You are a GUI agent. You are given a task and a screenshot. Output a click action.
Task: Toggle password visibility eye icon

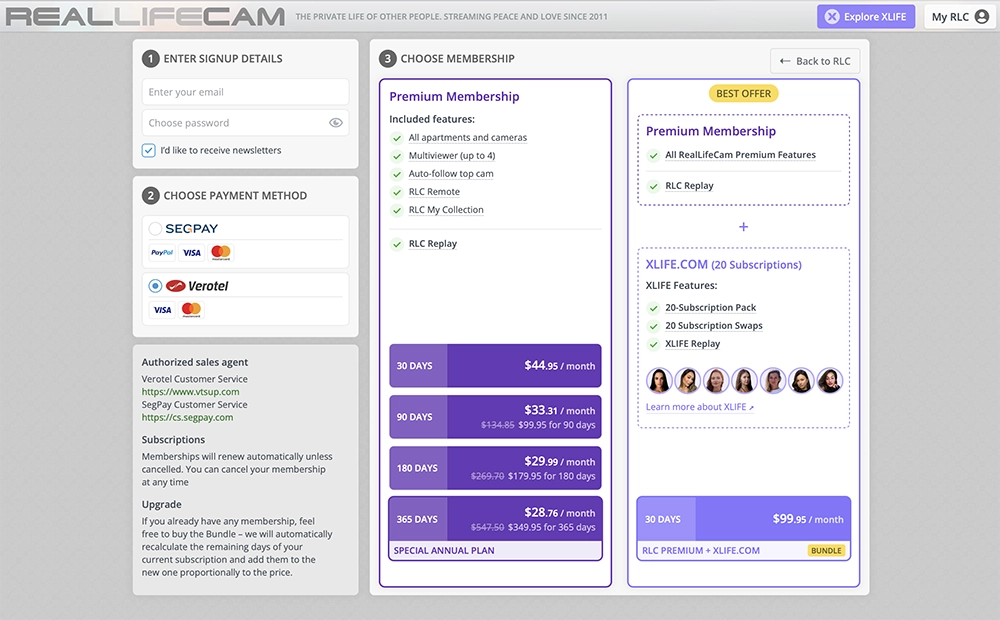pyautogui.click(x=335, y=122)
